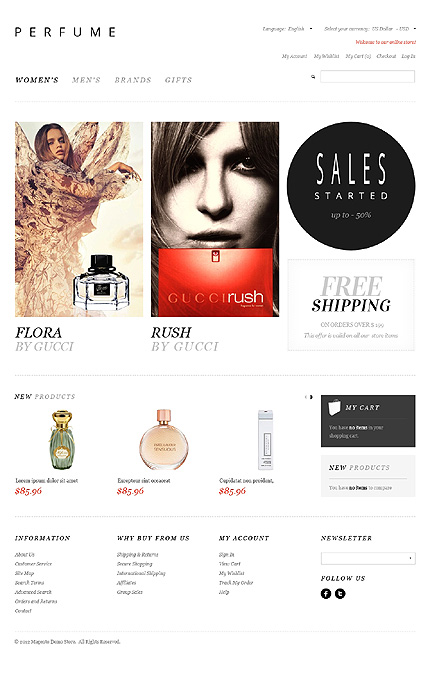Viewport: 430px width, 680px height.
Task: Open the Facebook follow icon
Action: pyautogui.click(x=326, y=594)
